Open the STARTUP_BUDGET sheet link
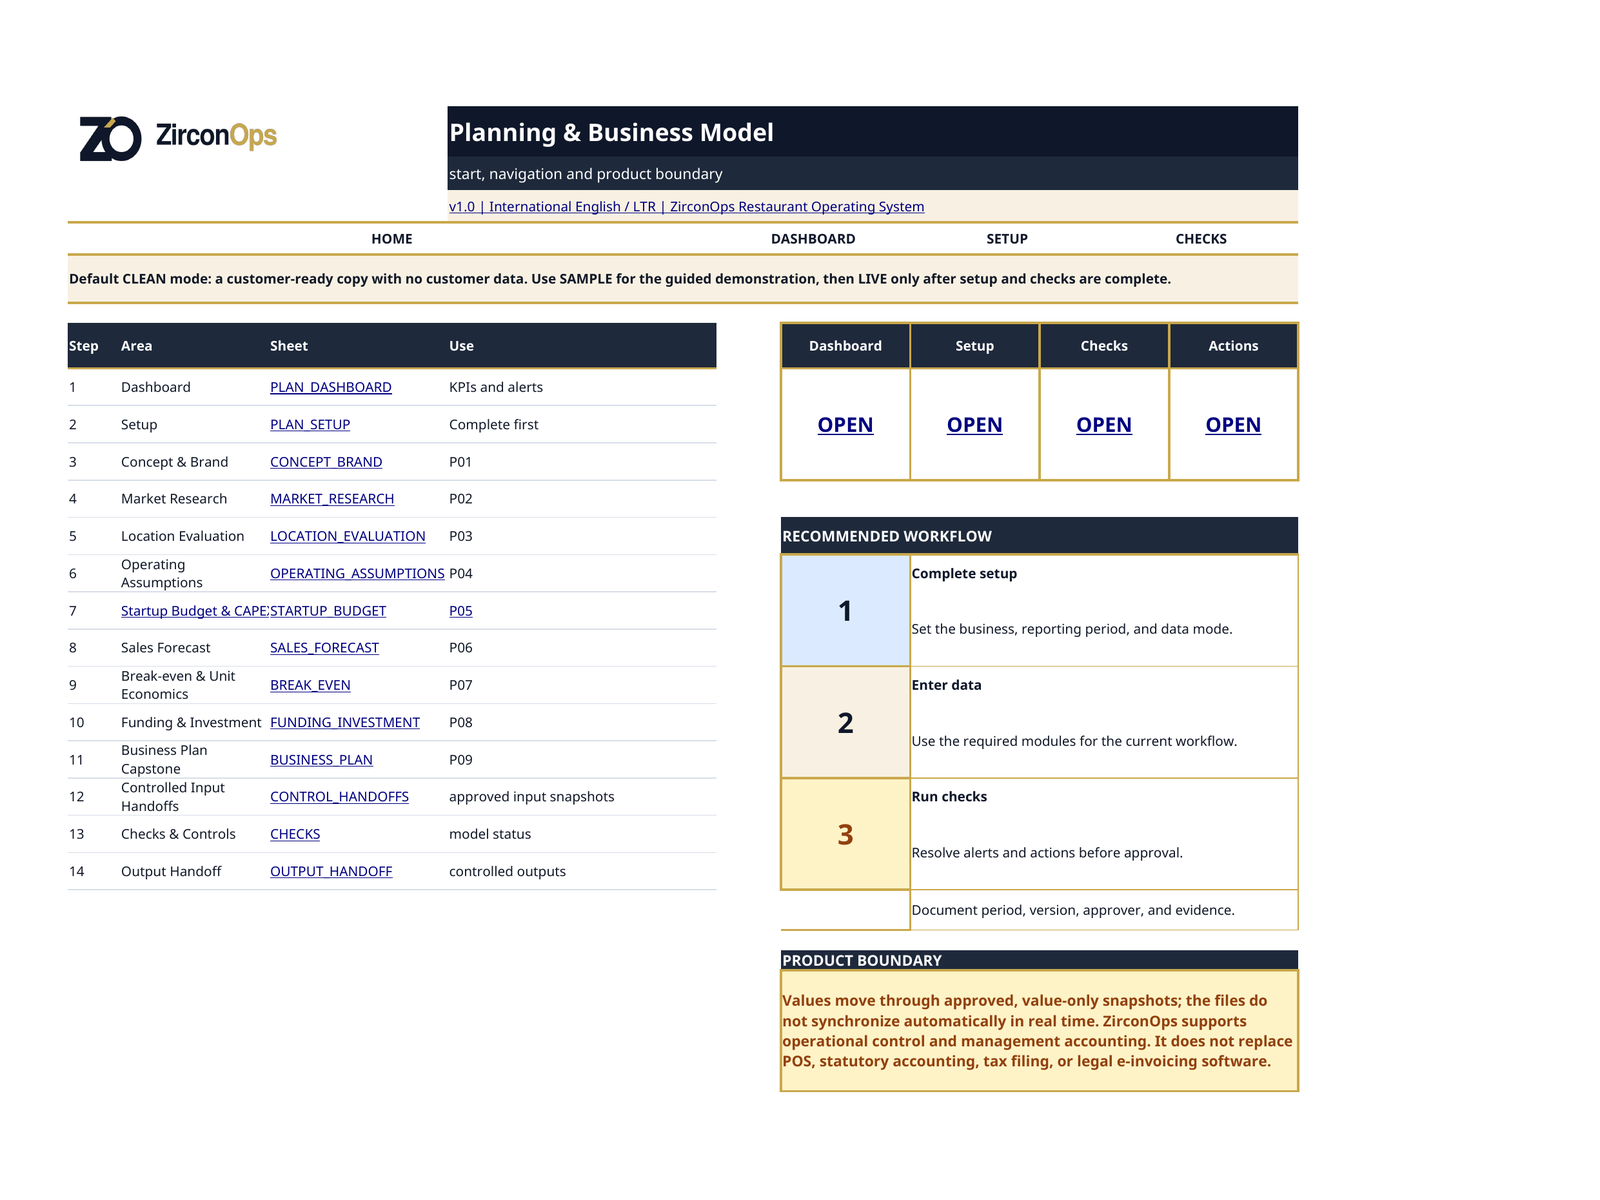1600x1200 pixels. click(x=328, y=611)
